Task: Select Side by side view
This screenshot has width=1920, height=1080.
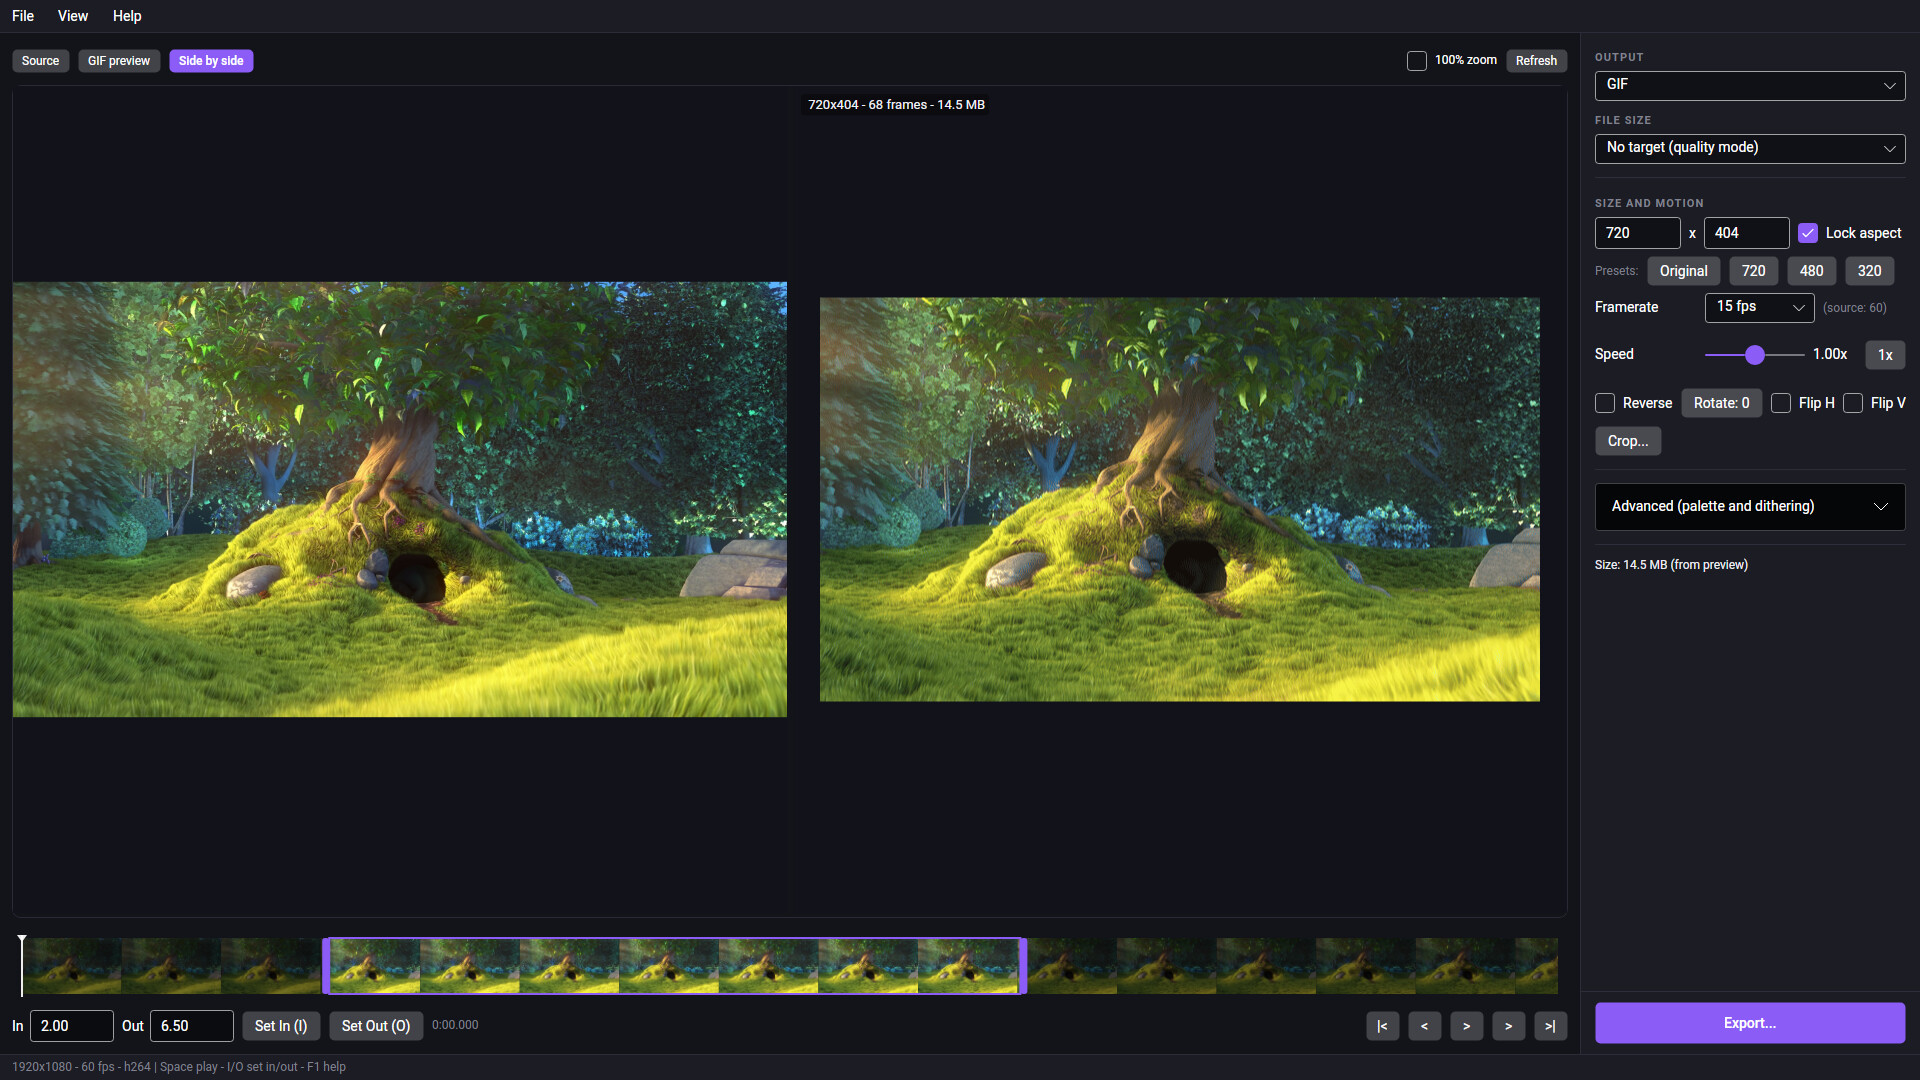Action: coord(211,61)
